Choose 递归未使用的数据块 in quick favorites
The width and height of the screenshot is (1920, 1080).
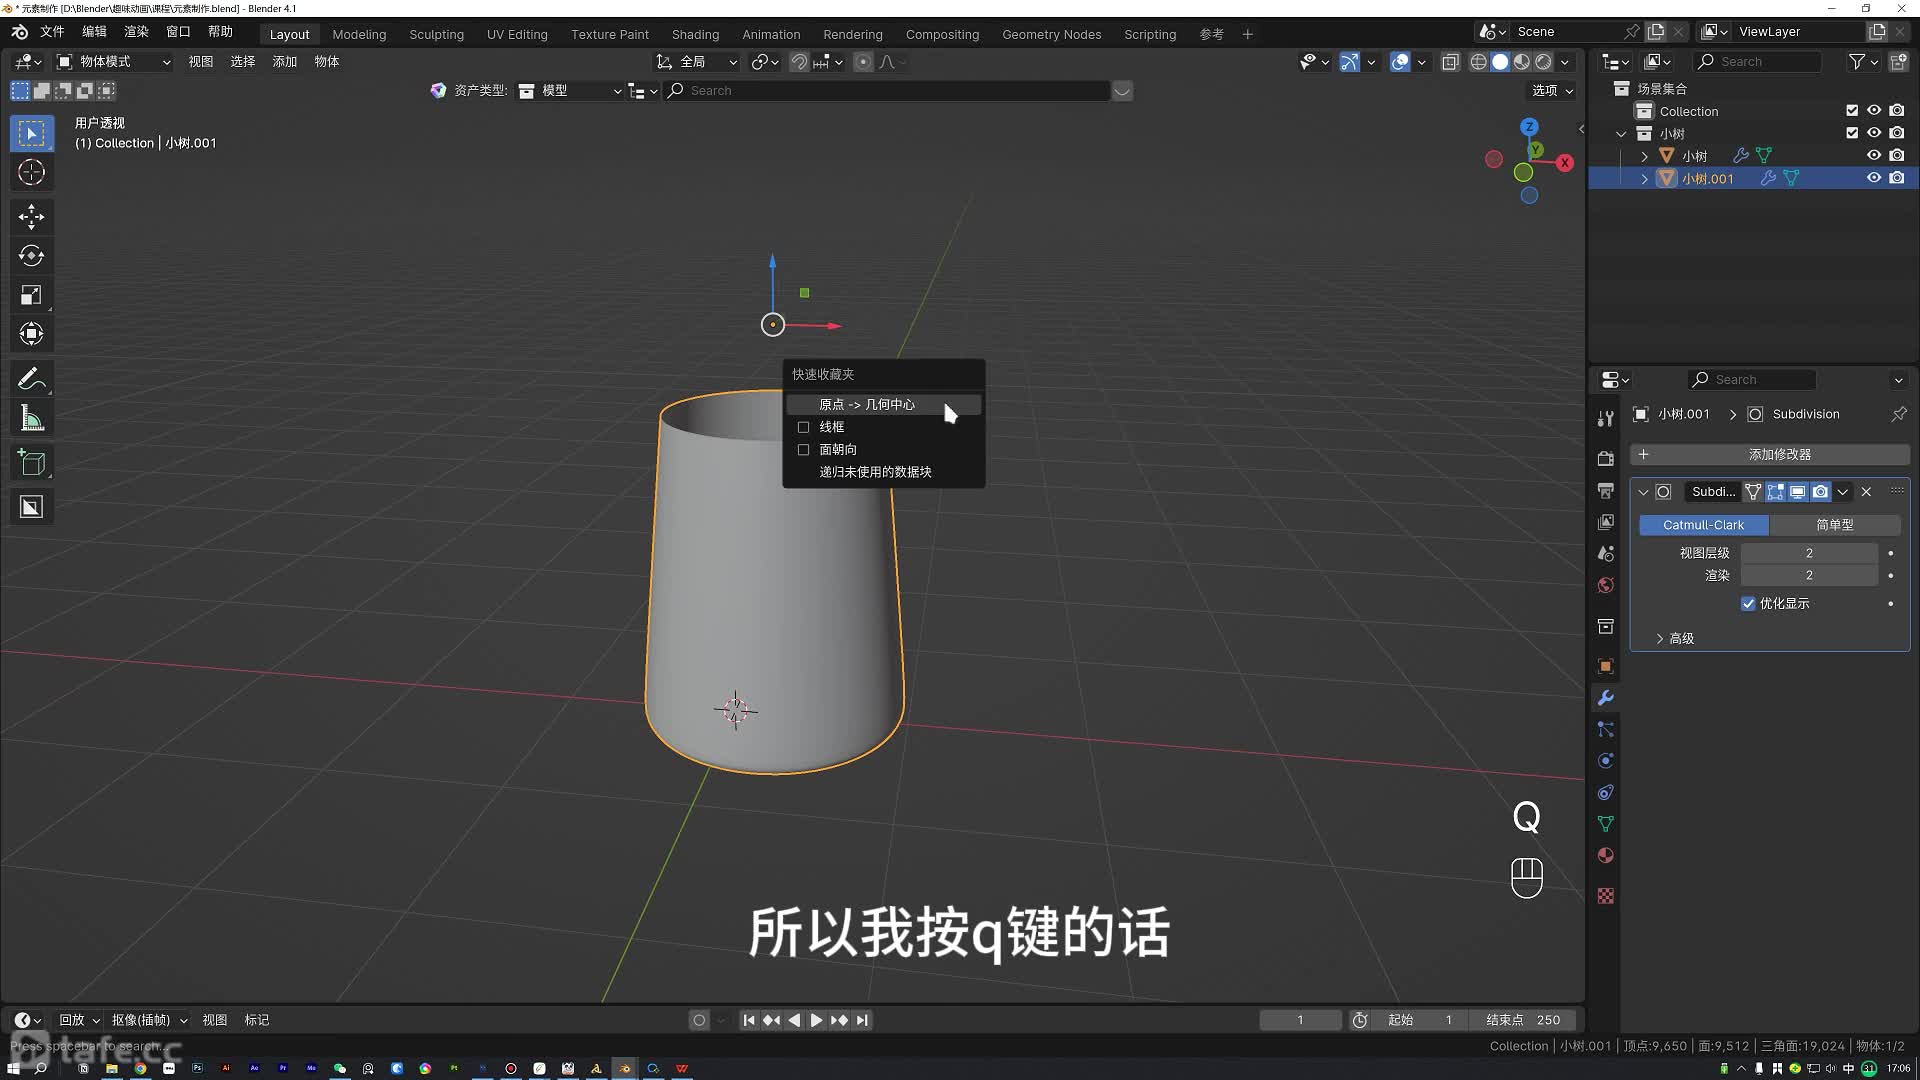click(883, 472)
